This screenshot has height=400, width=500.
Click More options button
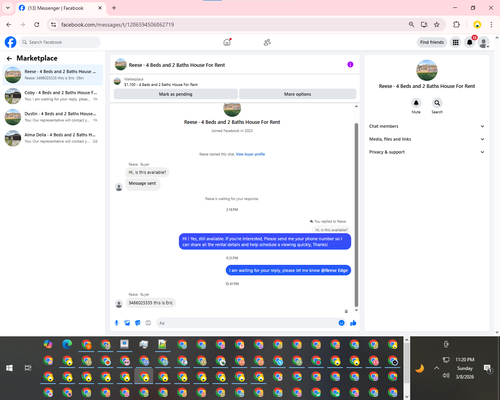point(297,94)
